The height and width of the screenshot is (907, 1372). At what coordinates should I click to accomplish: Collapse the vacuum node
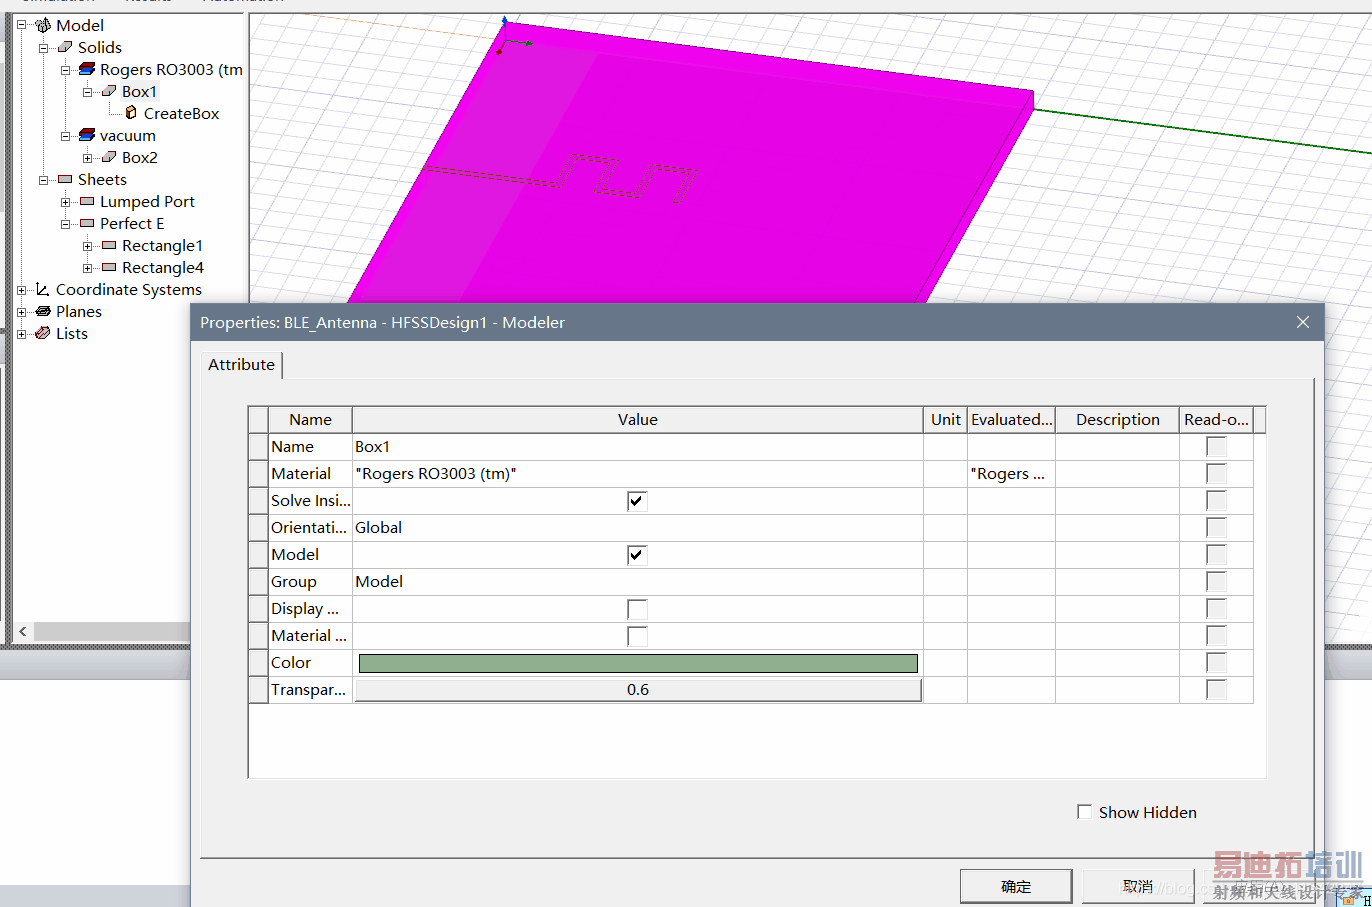65,136
